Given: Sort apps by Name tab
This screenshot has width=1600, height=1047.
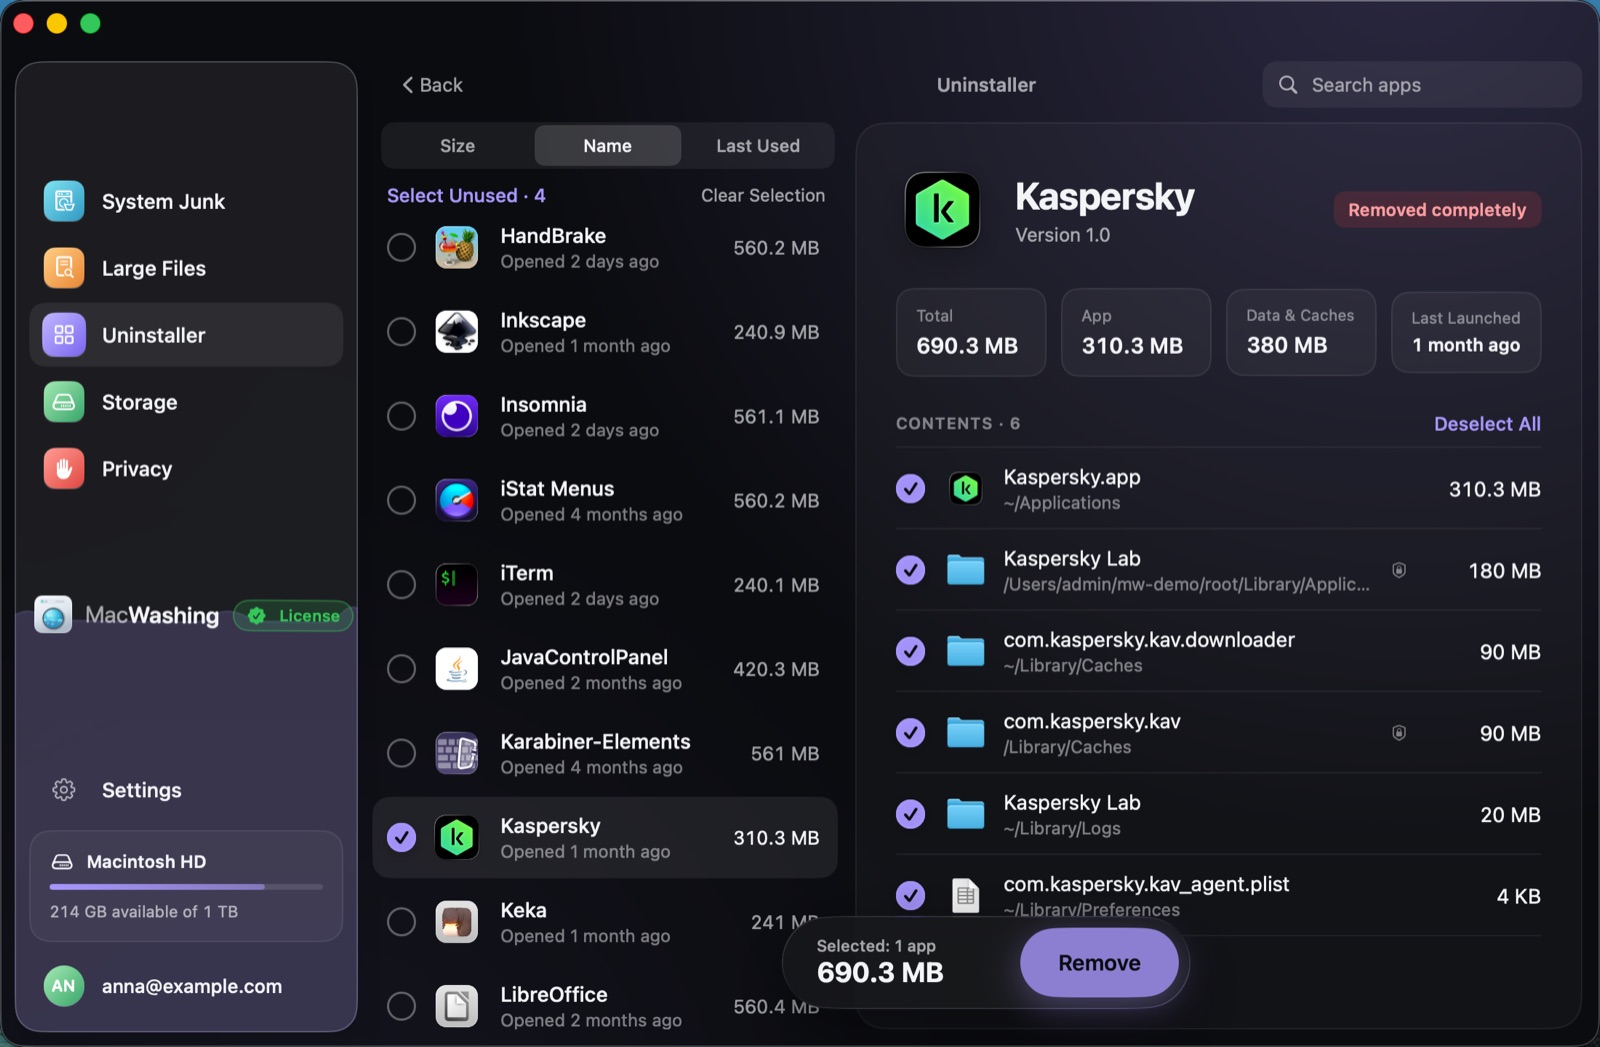Looking at the screenshot, I should pyautogui.click(x=607, y=146).
